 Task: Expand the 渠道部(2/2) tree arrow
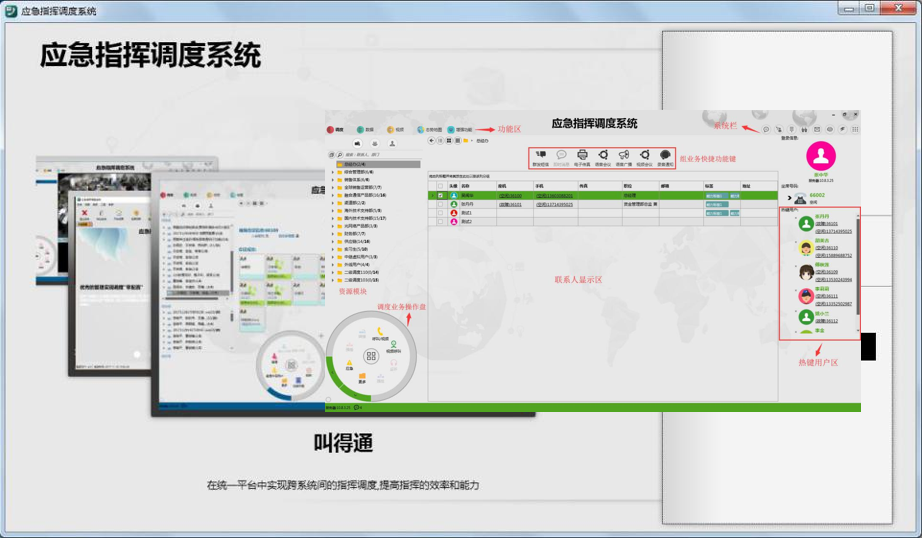tap(332, 203)
